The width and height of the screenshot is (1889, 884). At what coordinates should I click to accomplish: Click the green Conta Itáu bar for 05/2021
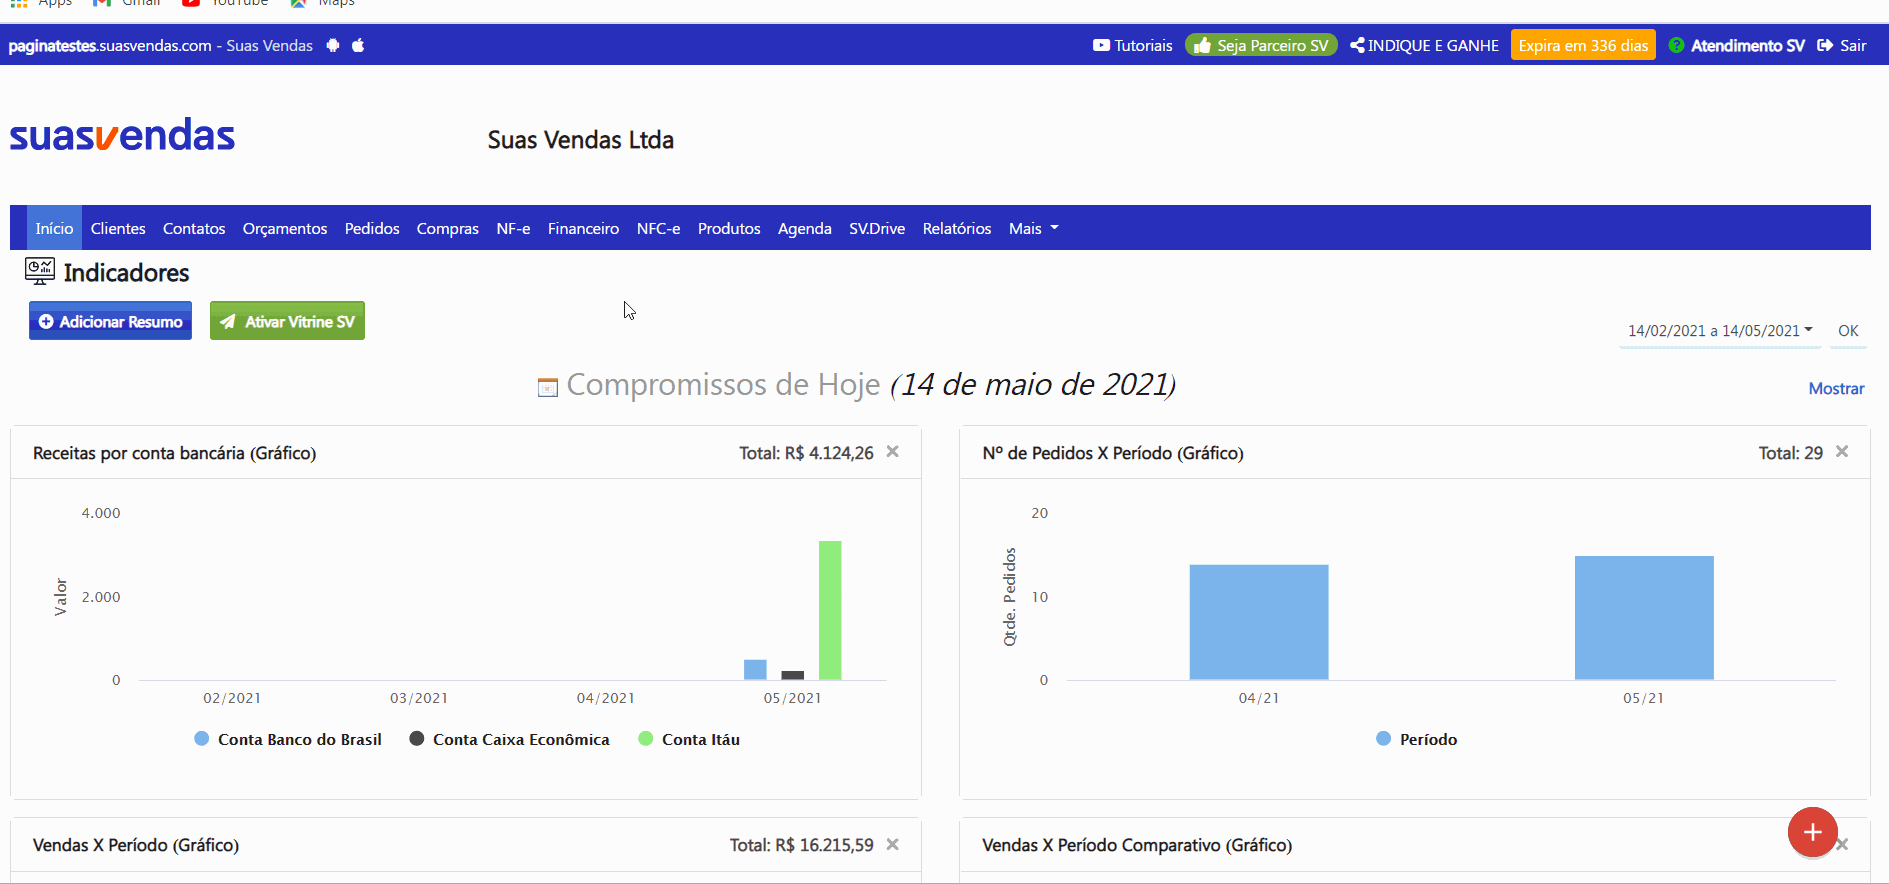click(x=830, y=610)
